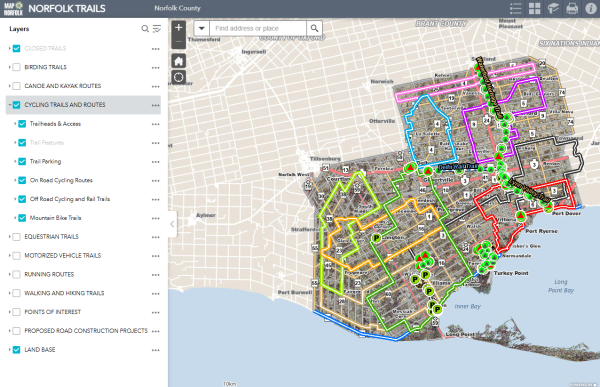600x387 pixels.
Task: Uncheck the Trail Parking layer
Action: coord(22,162)
